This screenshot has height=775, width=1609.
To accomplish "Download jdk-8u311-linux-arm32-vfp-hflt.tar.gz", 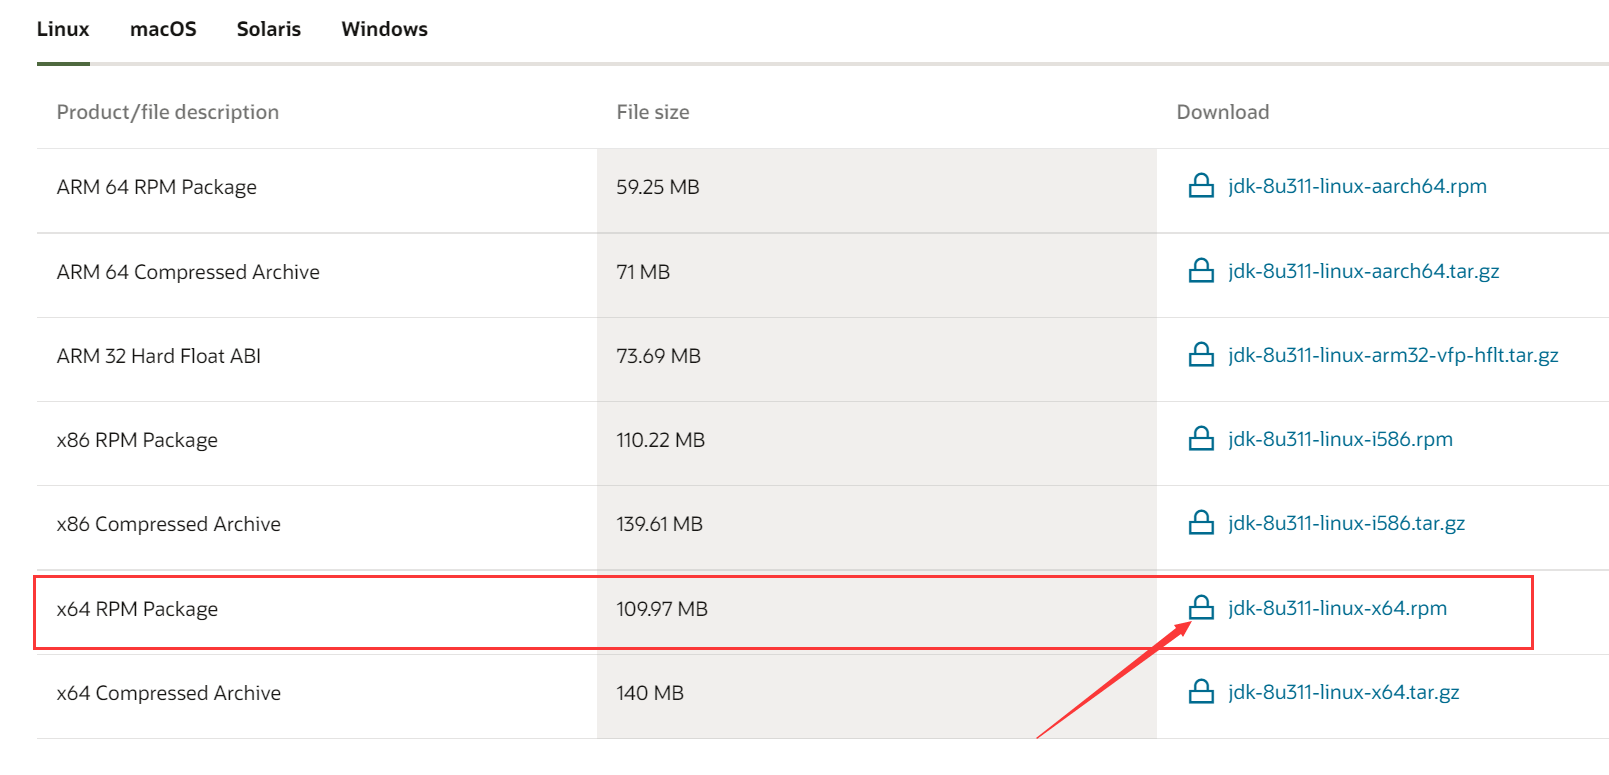I will (1393, 355).
